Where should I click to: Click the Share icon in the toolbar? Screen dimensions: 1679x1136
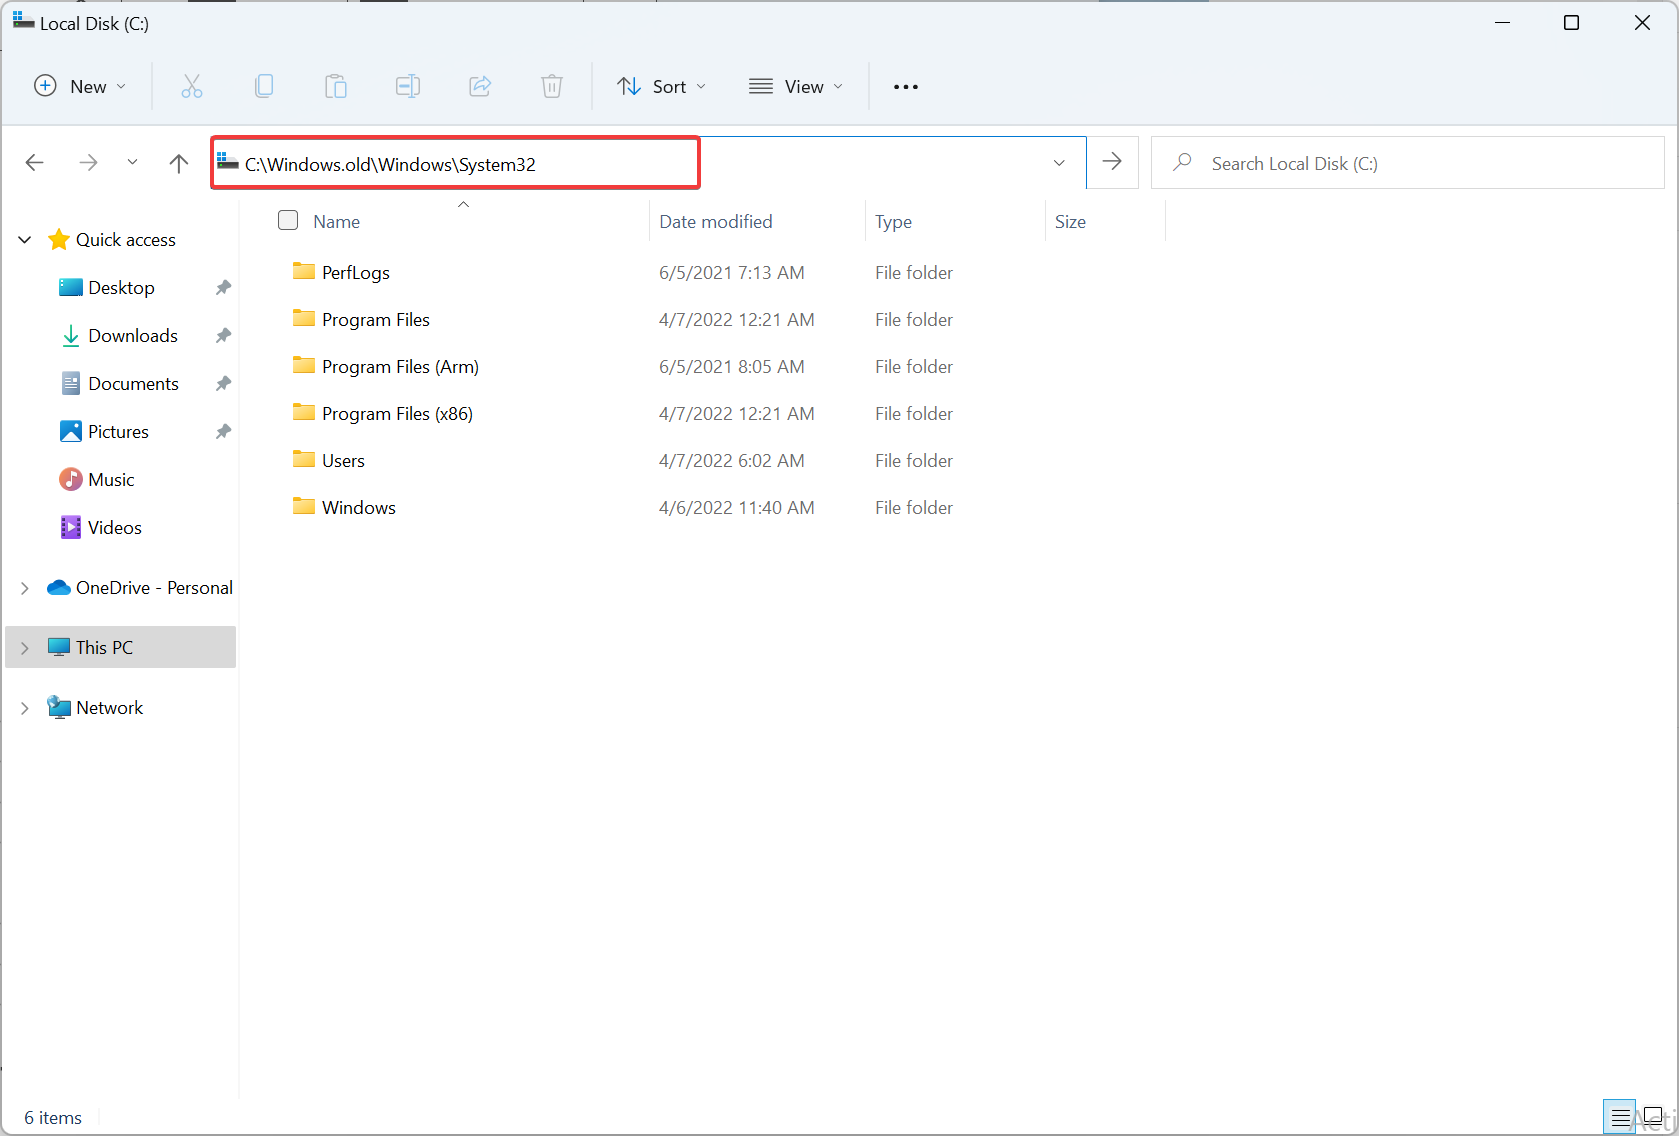pos(480,86)
